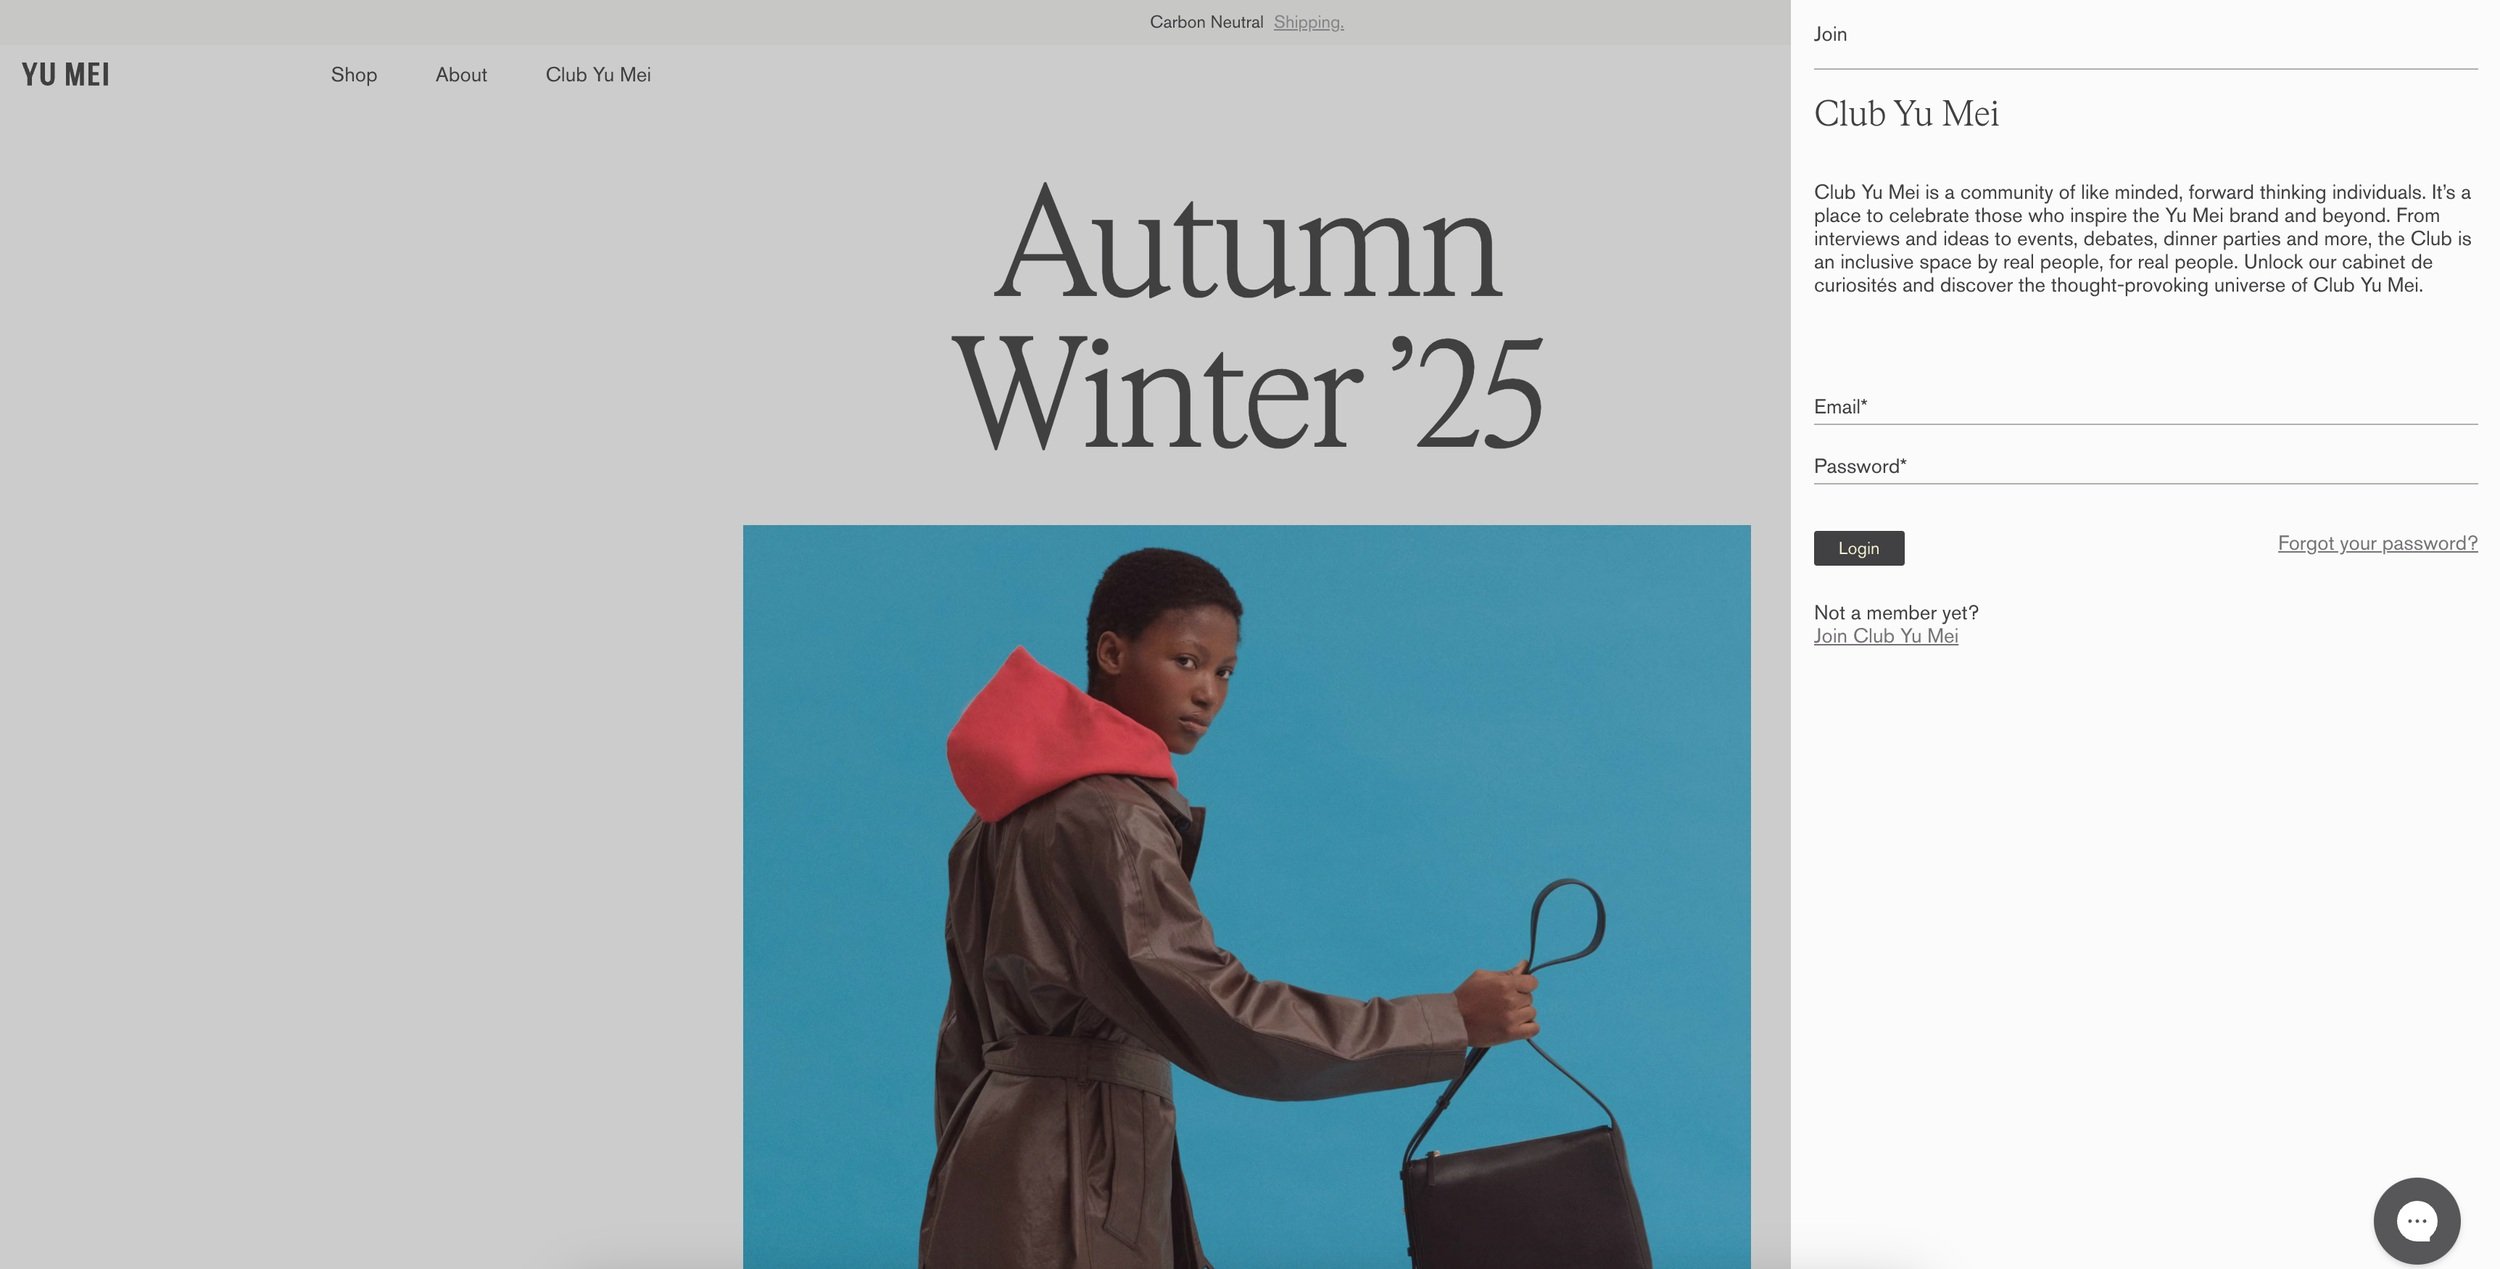Click the Club Yu Mei description paragraph

[2142, 239]
